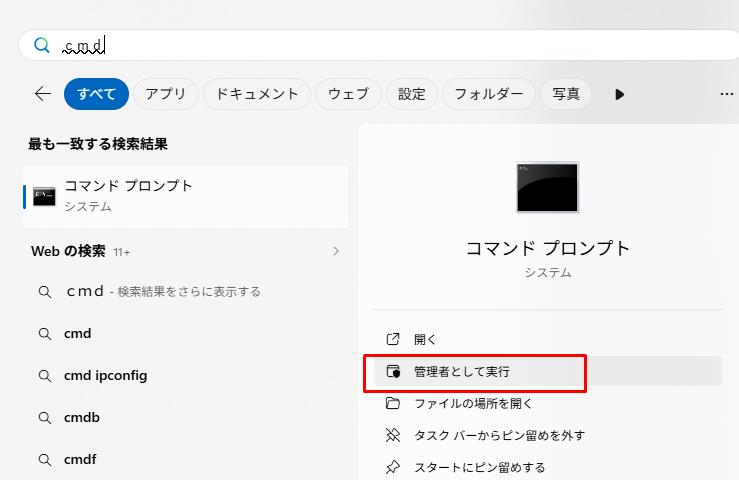Click the play arrow to show more filters
This screenshot has height=480, width=739.
(x=619, y=94)
